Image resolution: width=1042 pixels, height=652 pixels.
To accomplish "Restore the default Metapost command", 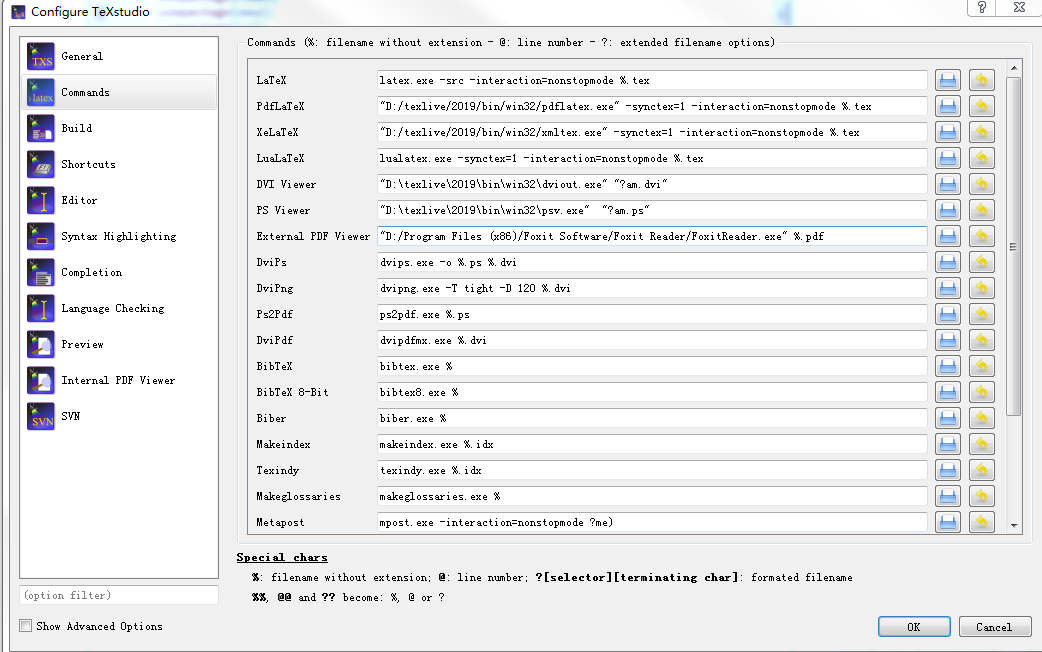I will (981, 521).
